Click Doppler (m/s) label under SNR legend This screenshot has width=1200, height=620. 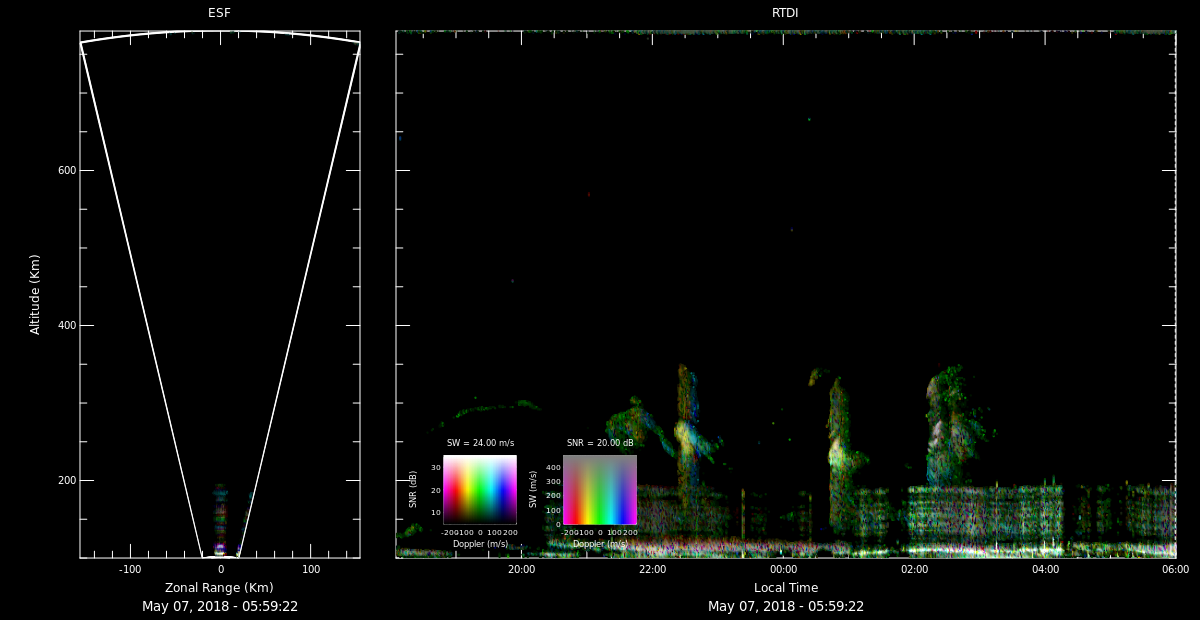click(480, 544)
